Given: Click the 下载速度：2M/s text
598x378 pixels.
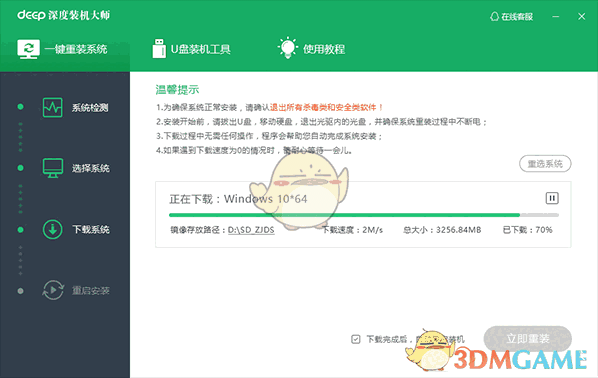Looking at the screenshot, I should point(352,230).
